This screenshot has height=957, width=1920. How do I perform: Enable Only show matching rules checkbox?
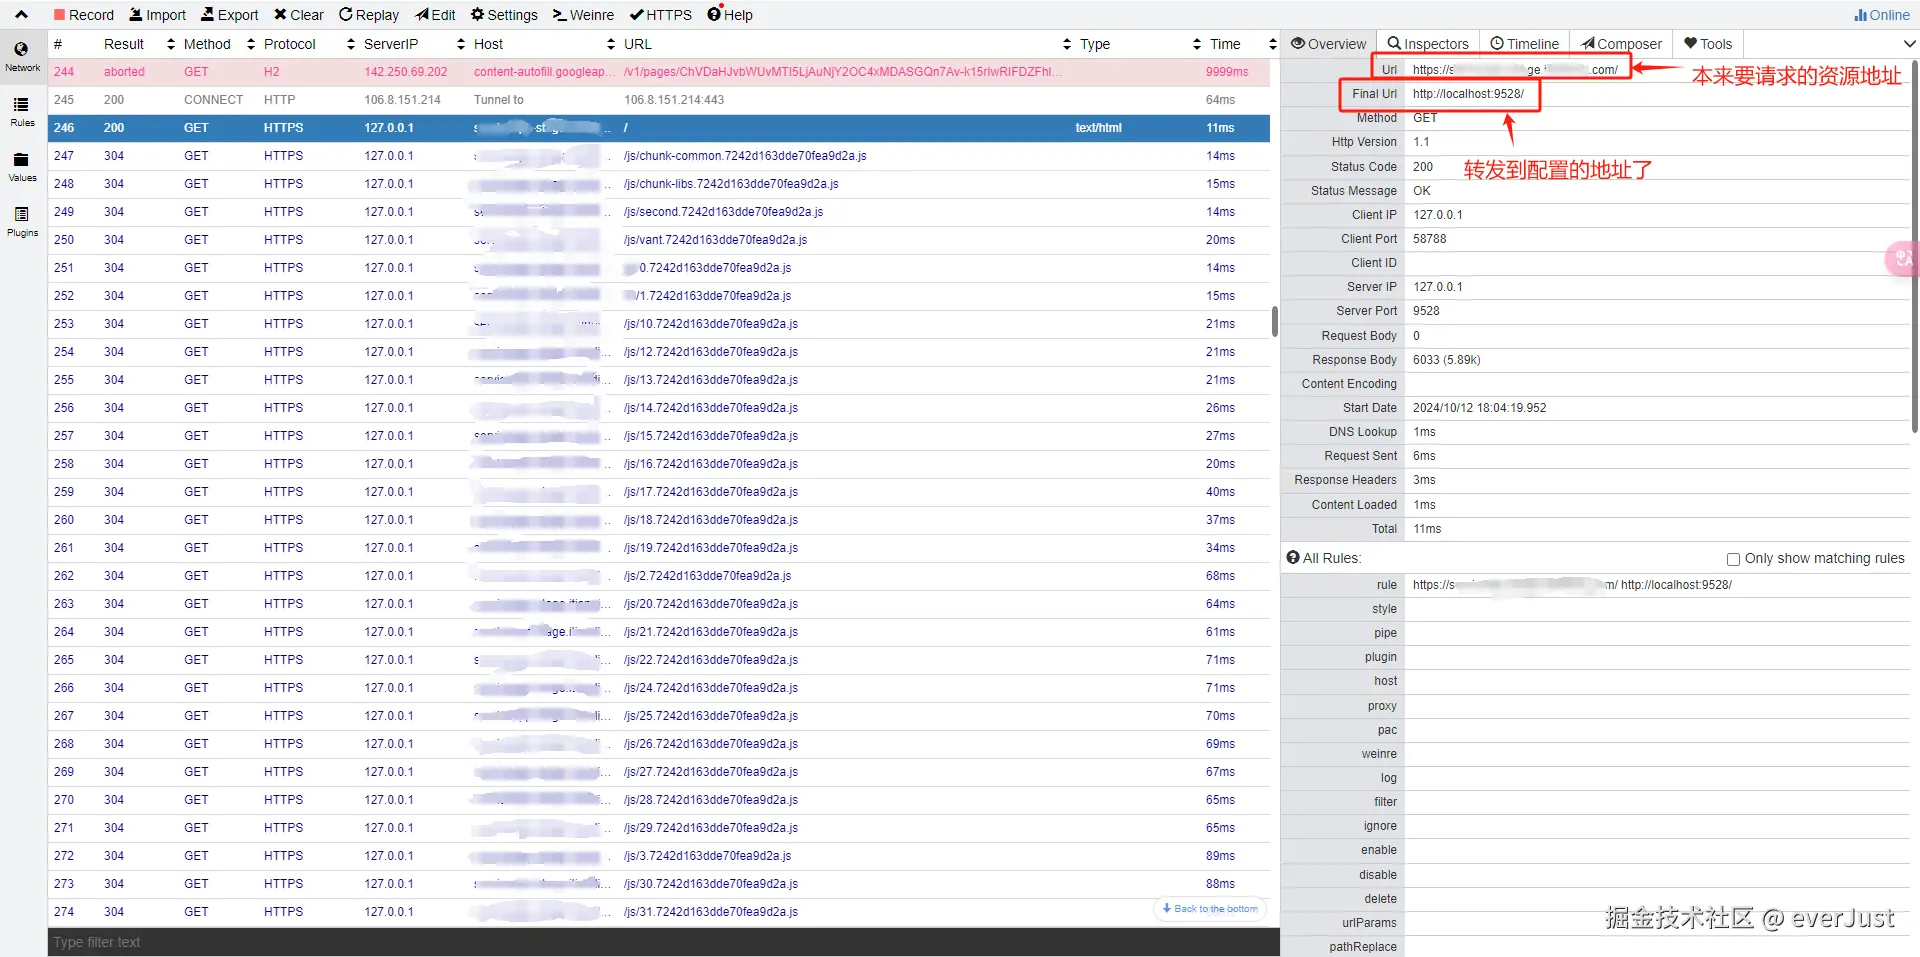(1733, 559)
